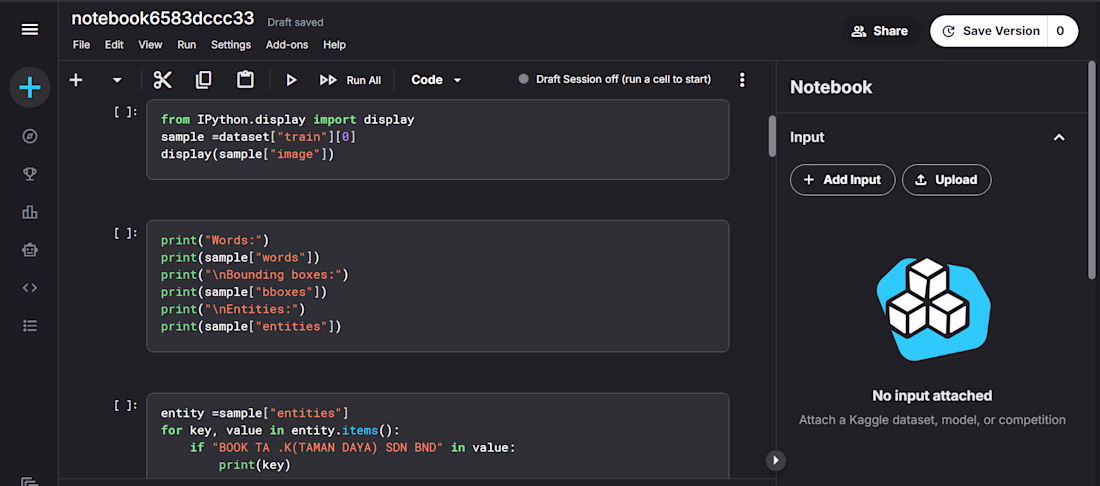The width and height of the screenshot is (1100, 486).
Task: Paste cell using clipboard icon
Action: point(245,80)
